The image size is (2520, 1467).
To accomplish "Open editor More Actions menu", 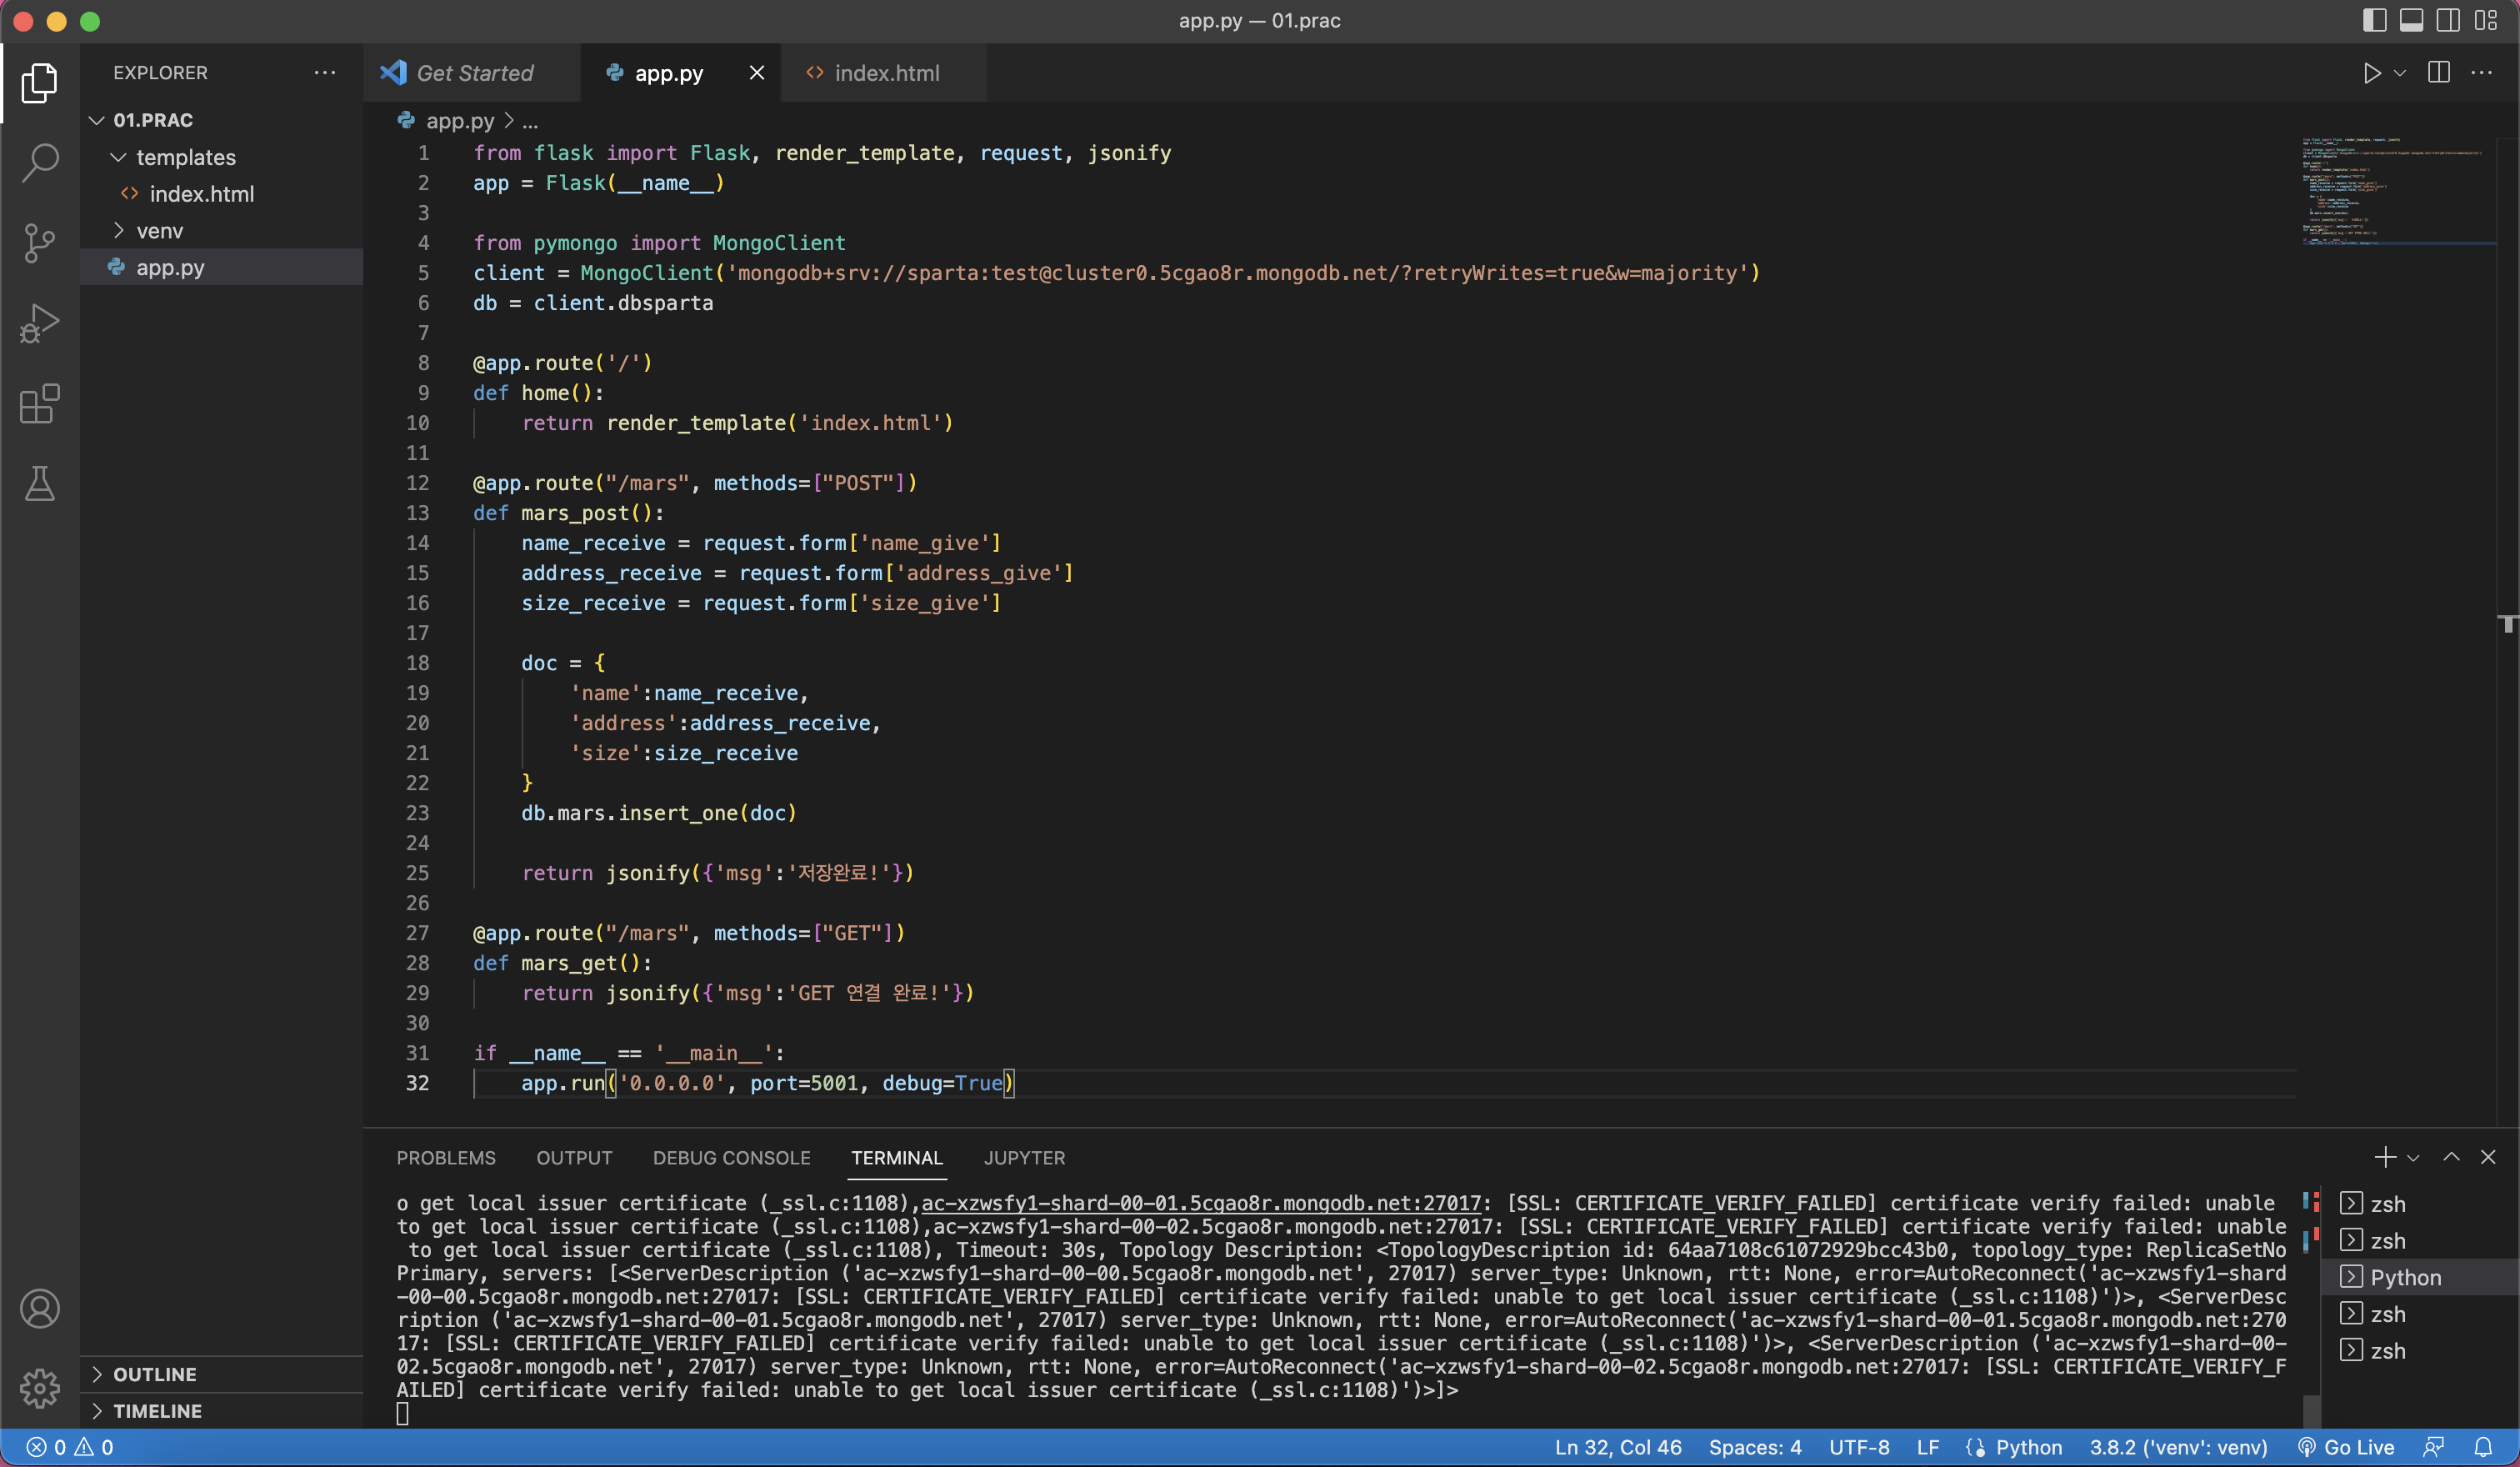I will point(2482,73).
